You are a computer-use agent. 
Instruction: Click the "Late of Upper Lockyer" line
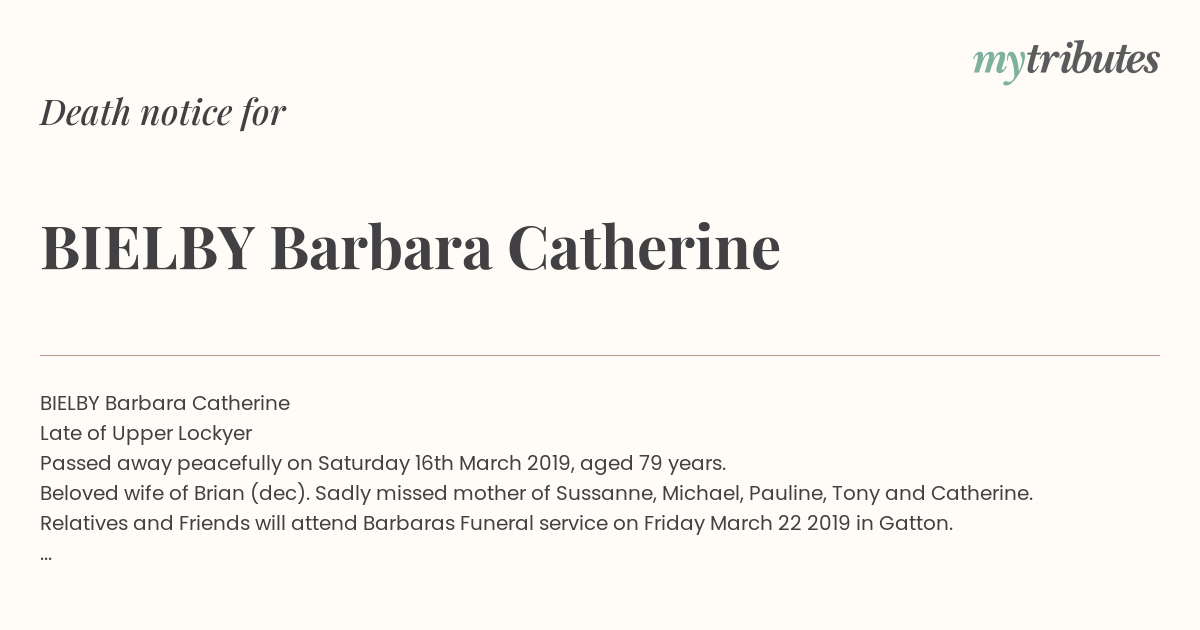pos(146,433)
